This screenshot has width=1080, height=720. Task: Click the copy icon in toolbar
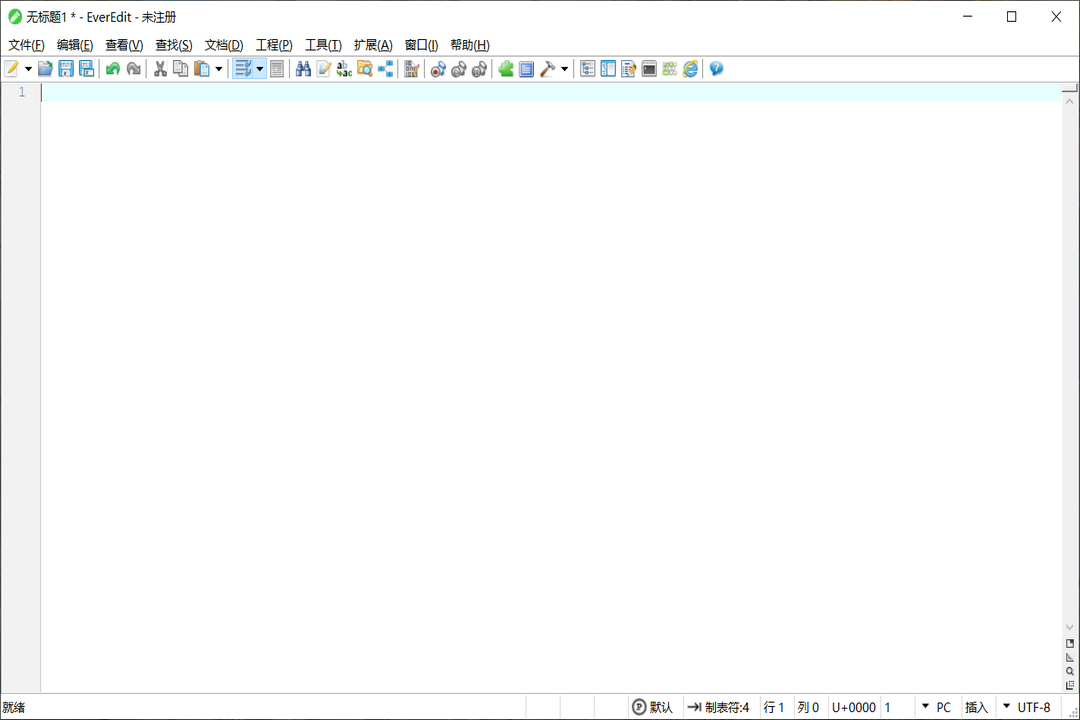(181, 69)
